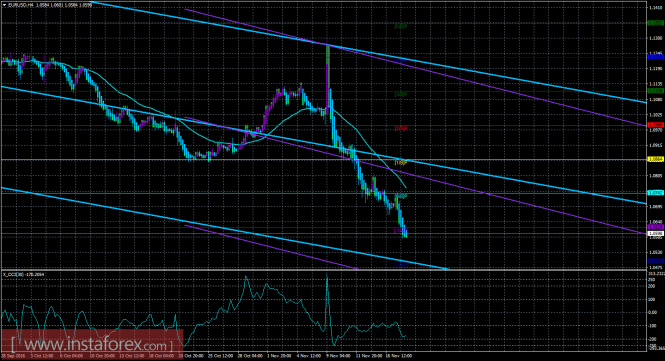Select the cyan price tag on price scale

pyautogui.click(x=656, y=193)
